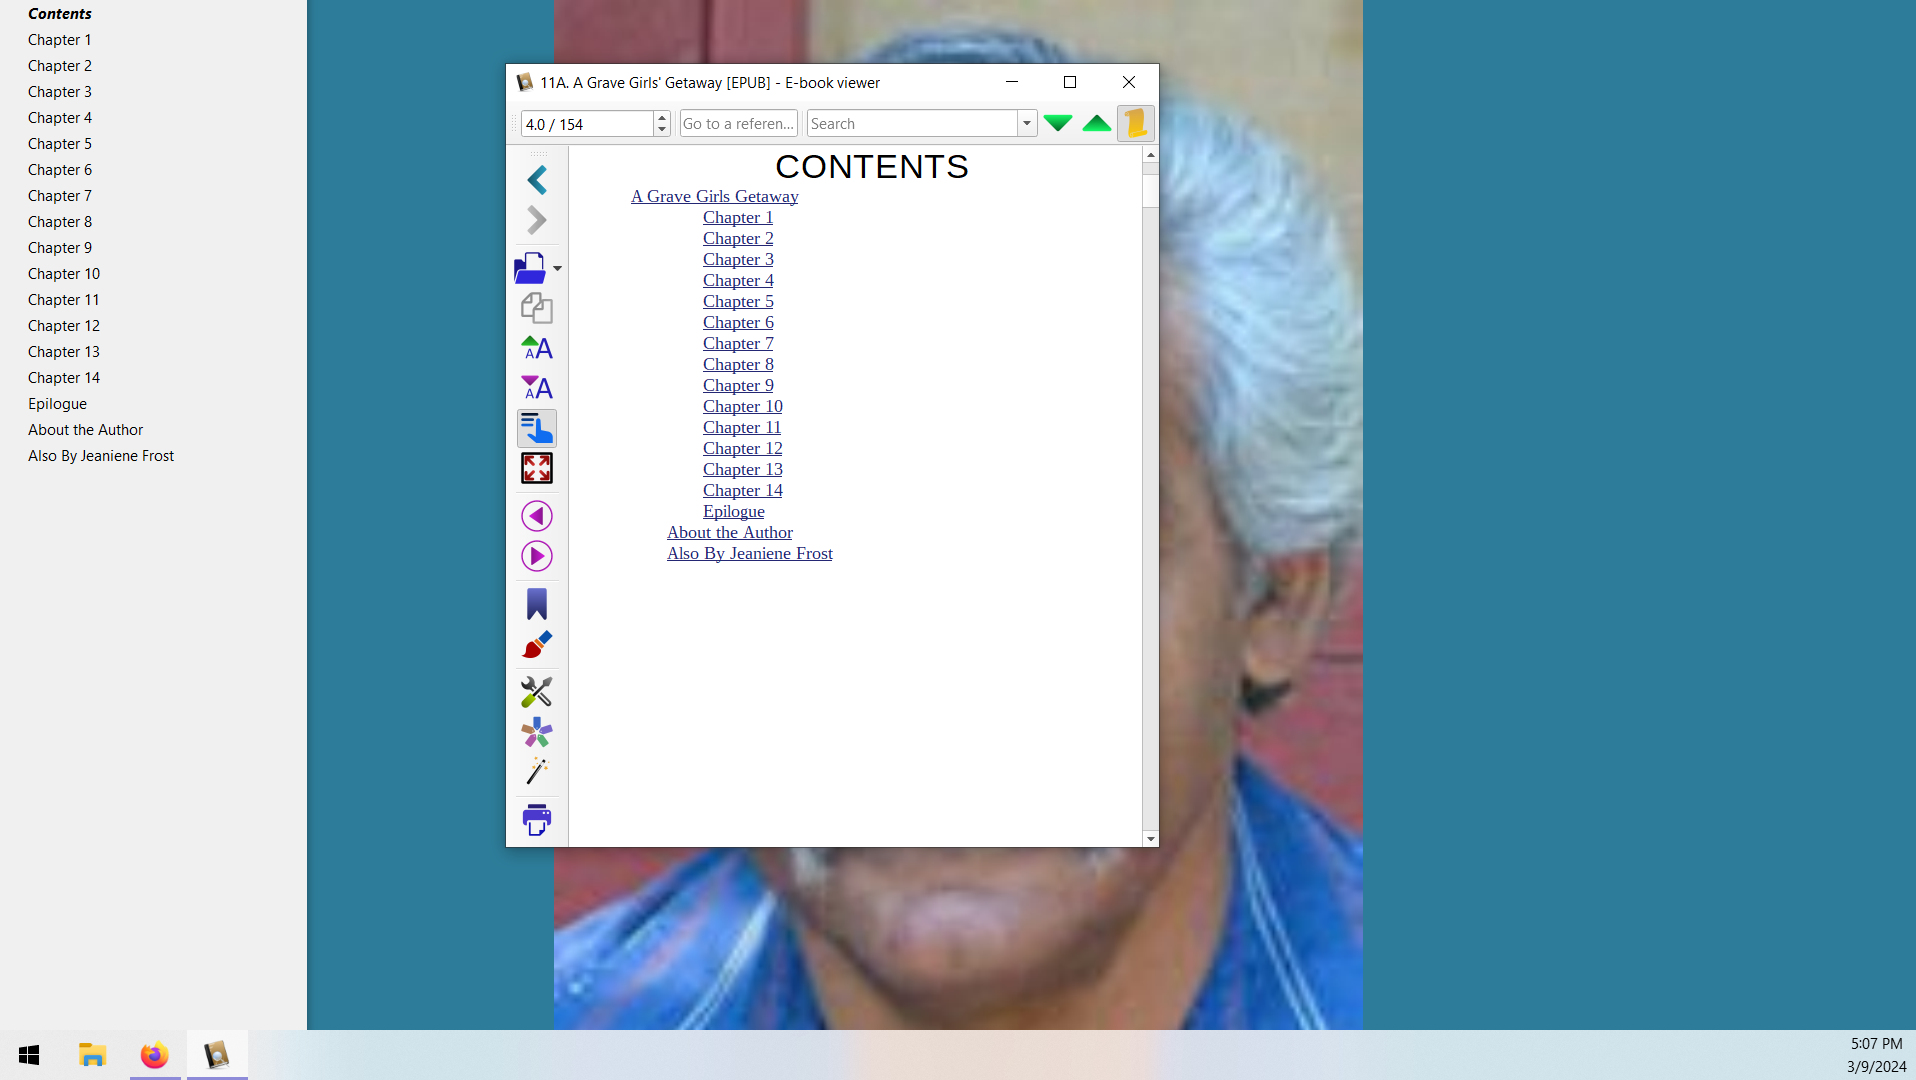Select Chapter 11 in the Contents sidebar
The image size is (1916, 1080).
point(64,300)
